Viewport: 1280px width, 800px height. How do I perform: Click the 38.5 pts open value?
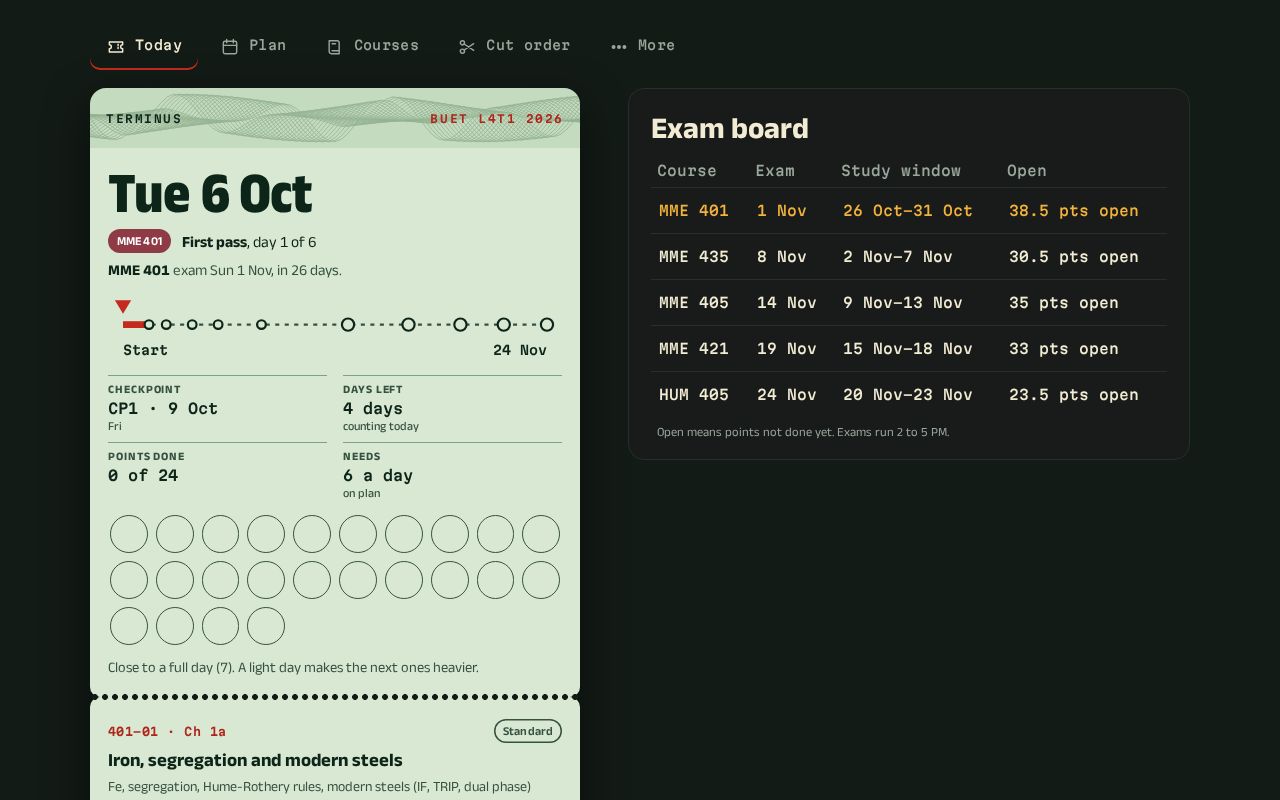[x=1074, y=211]
